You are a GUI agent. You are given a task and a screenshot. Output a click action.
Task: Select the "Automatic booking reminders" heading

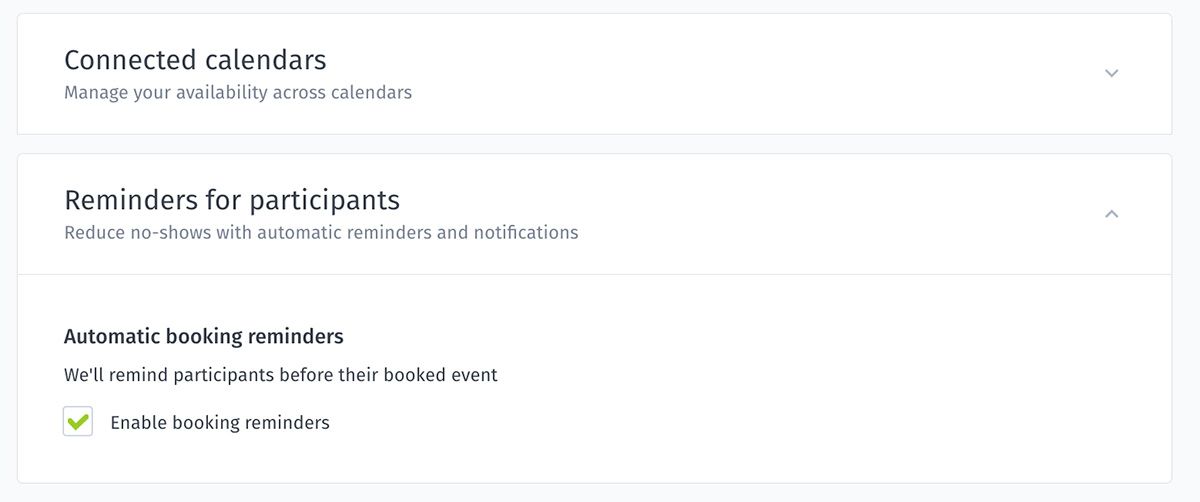coord(204,336)
